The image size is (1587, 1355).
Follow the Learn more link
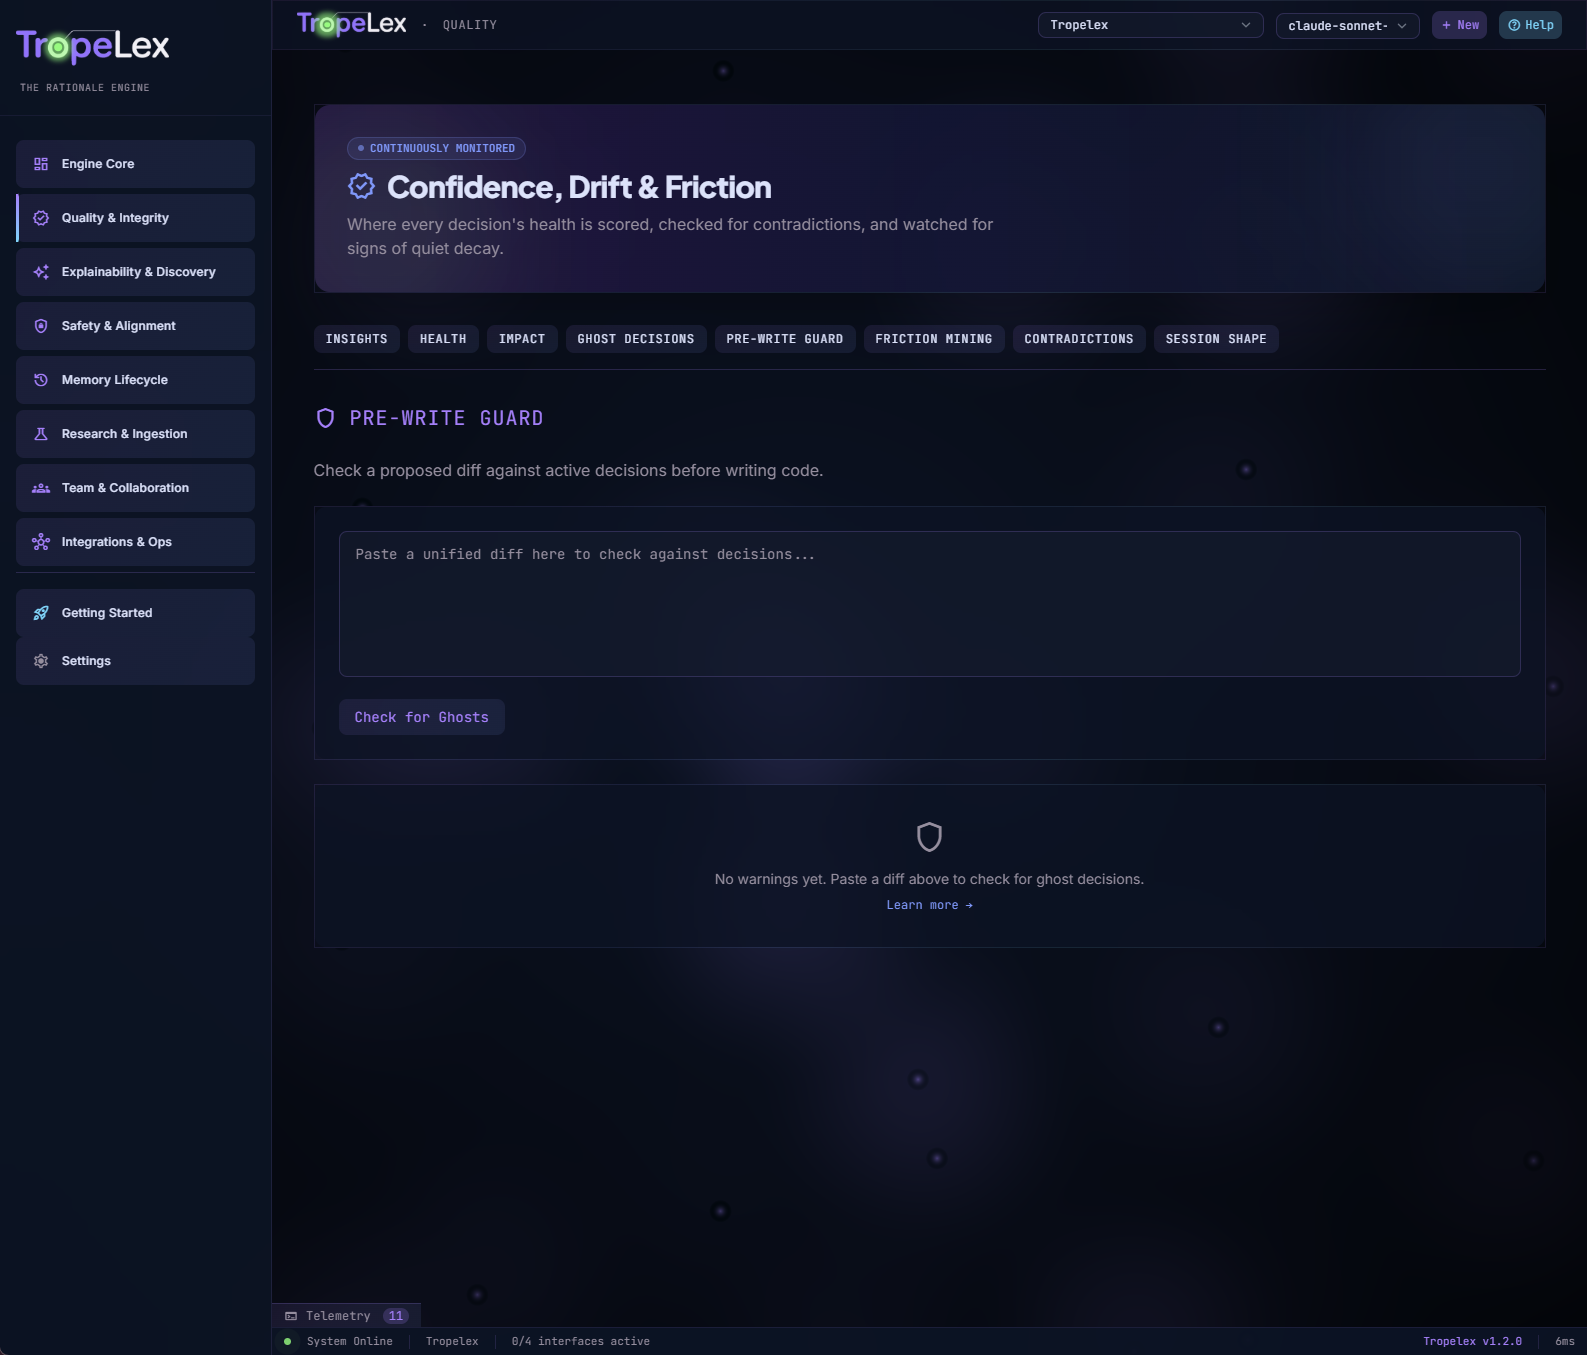point(930,905)
